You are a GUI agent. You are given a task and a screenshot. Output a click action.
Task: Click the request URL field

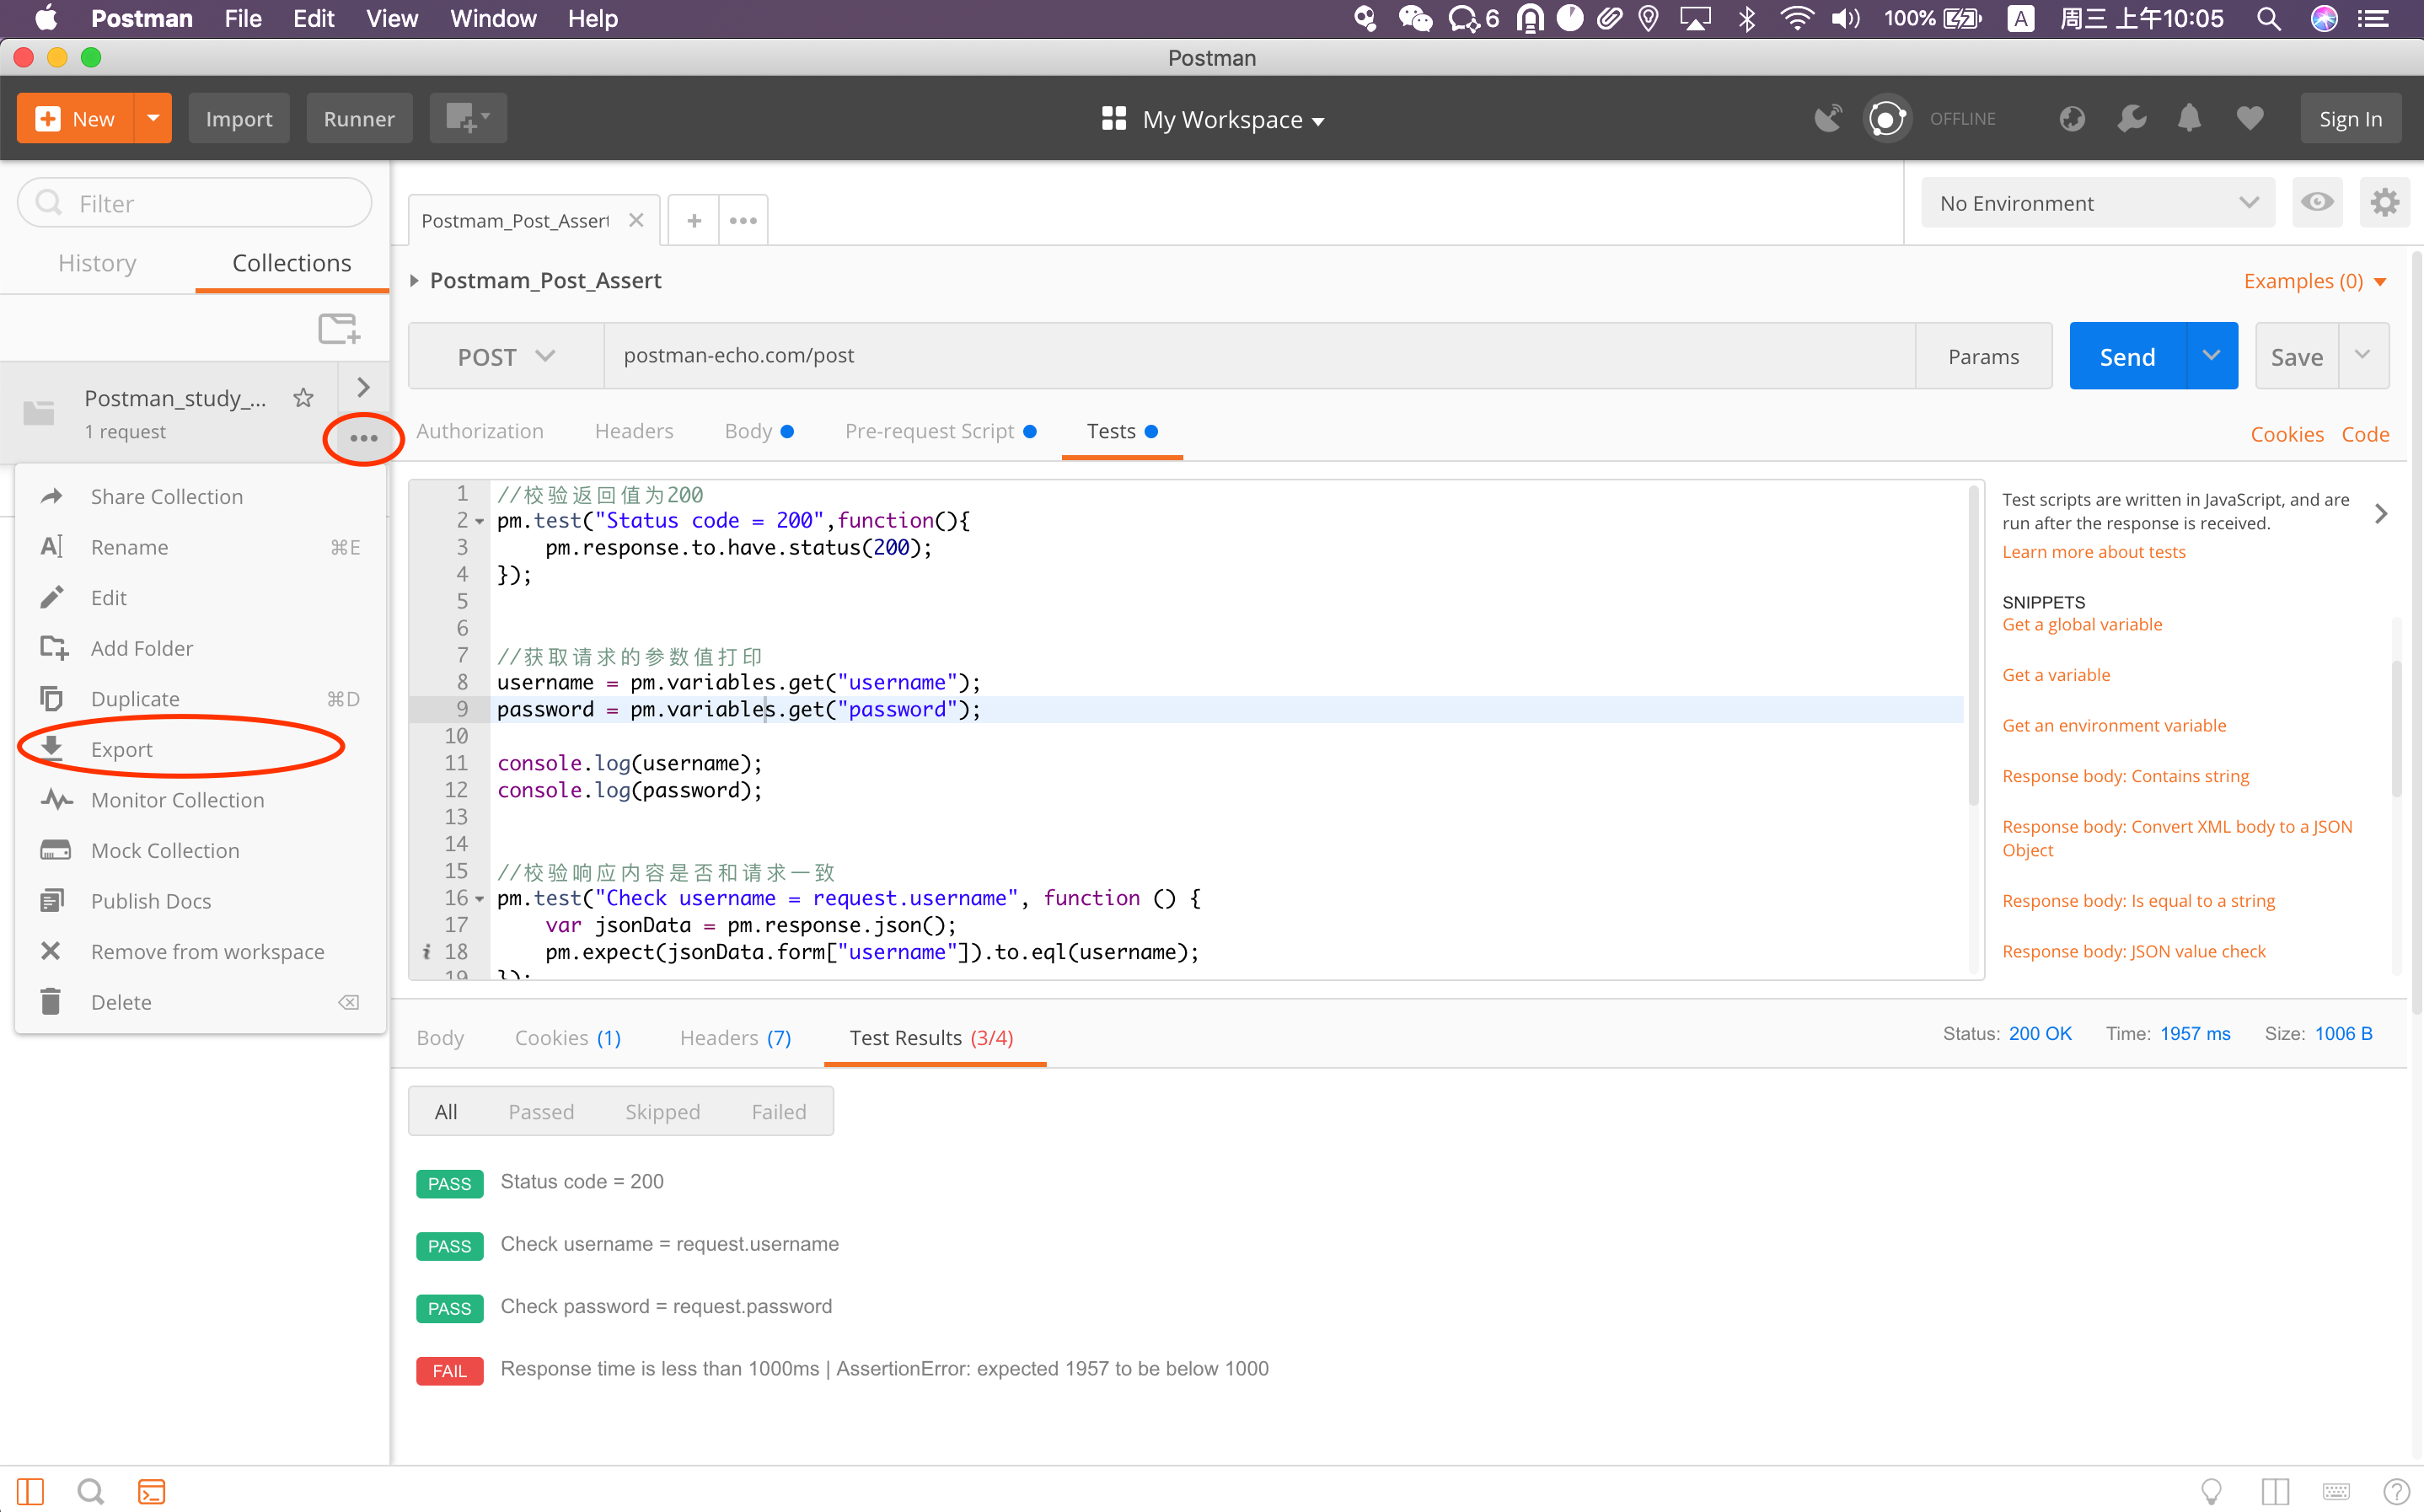pos(1259,356)
